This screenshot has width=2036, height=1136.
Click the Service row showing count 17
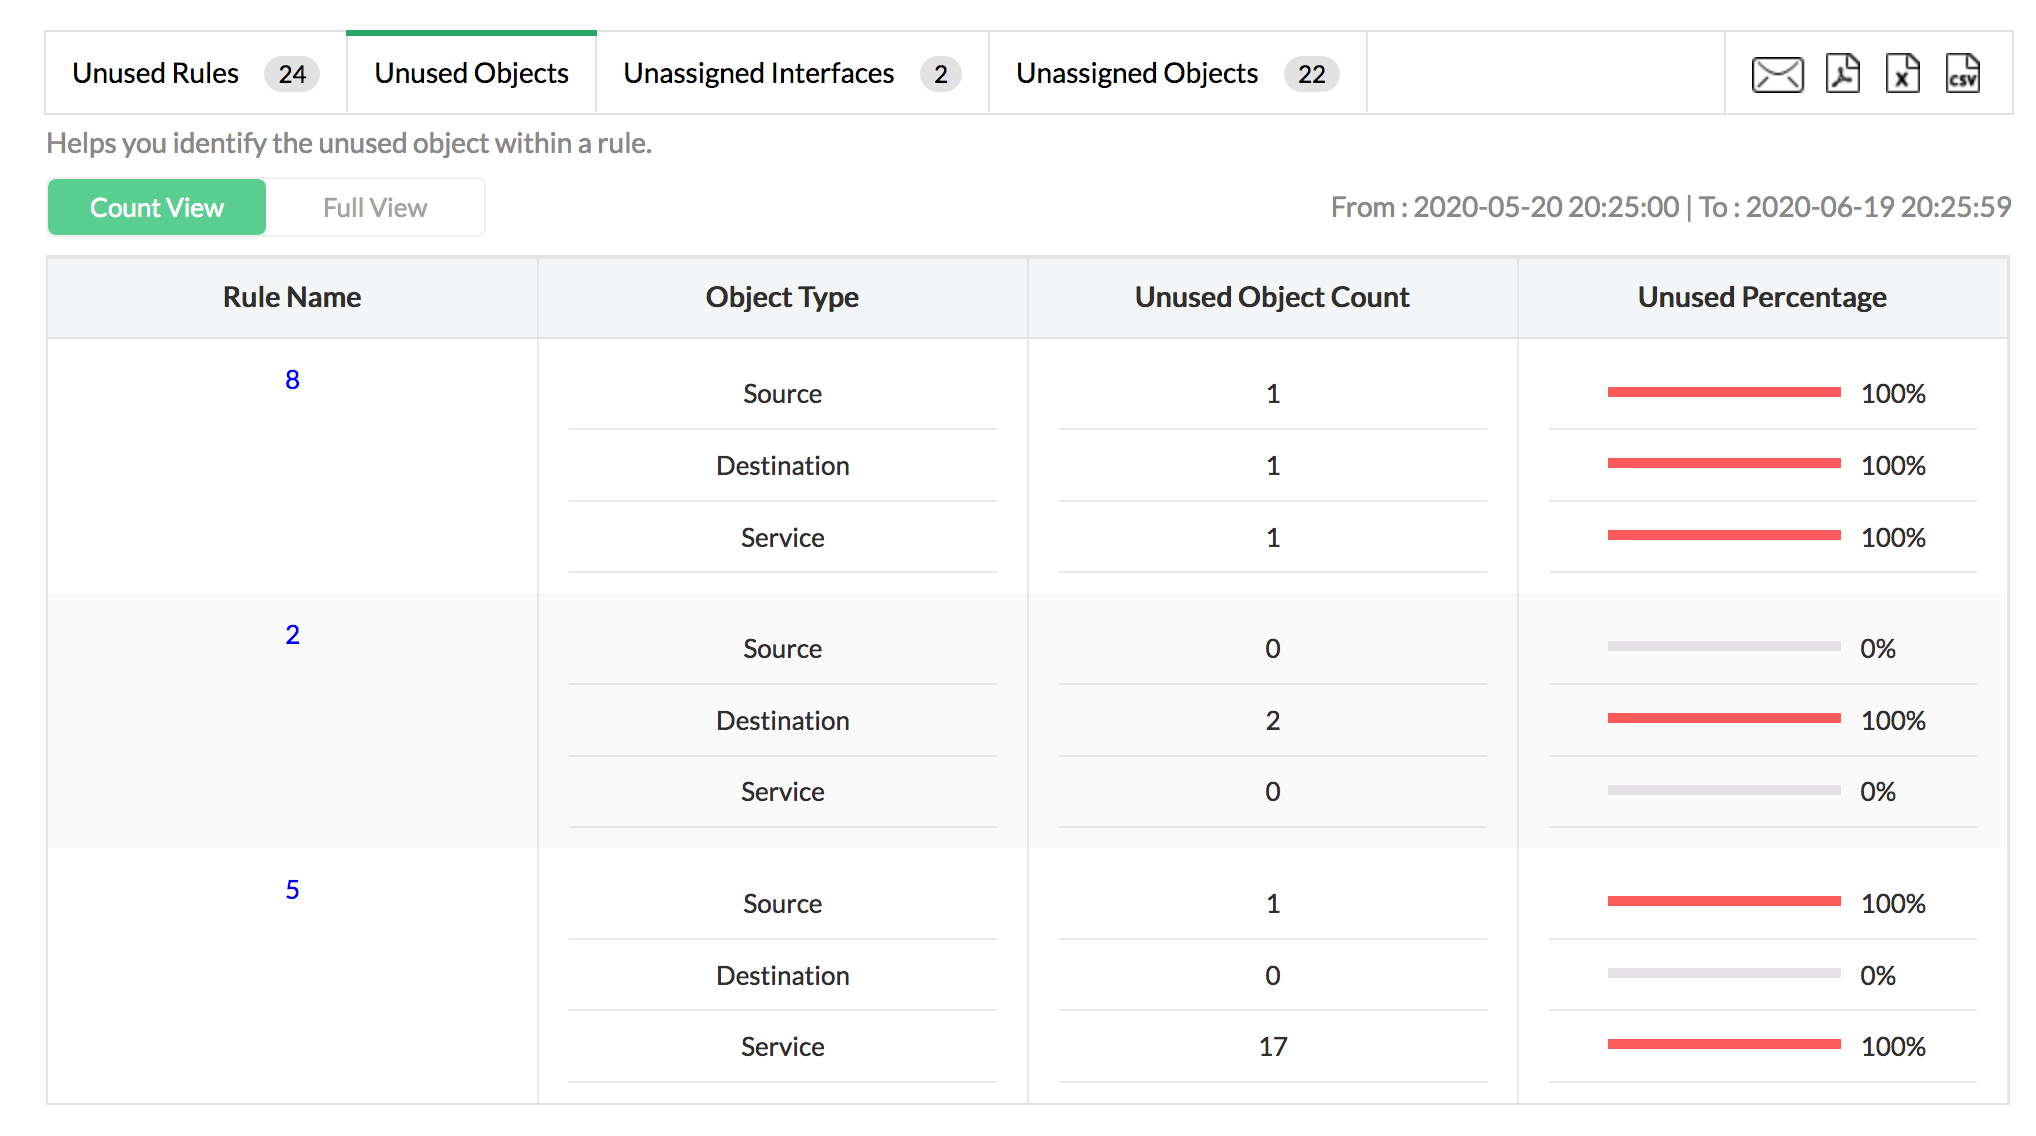[x=782, y=1046]
